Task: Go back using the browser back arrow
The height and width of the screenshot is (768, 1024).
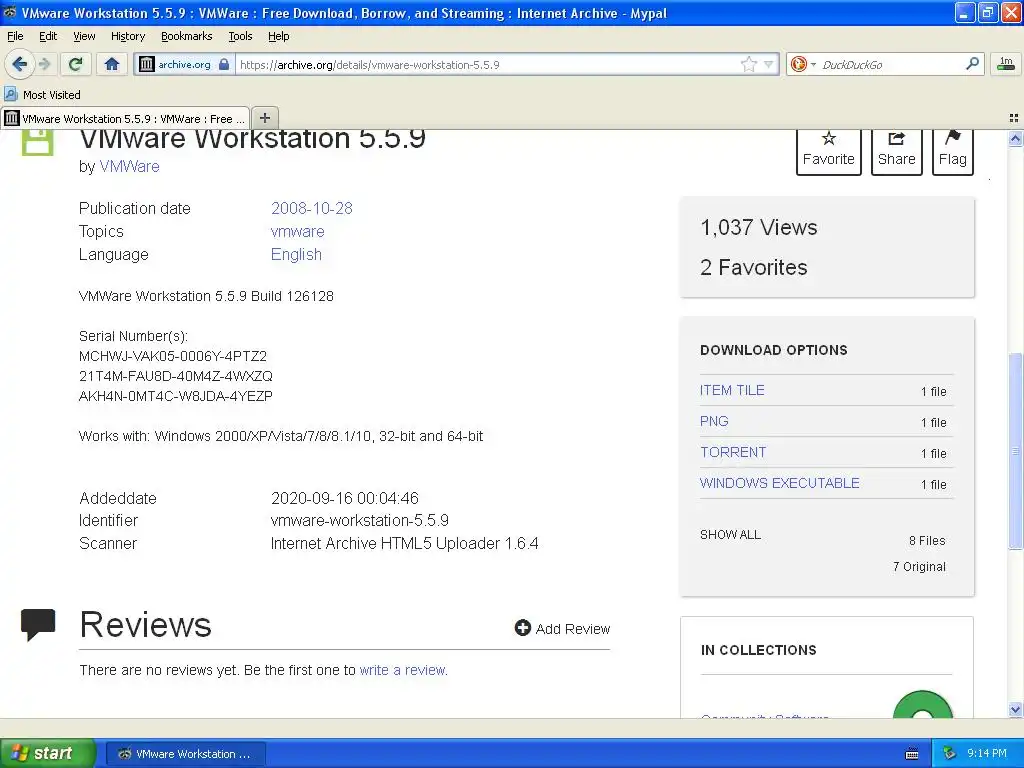Action: (x=19, y=64)
